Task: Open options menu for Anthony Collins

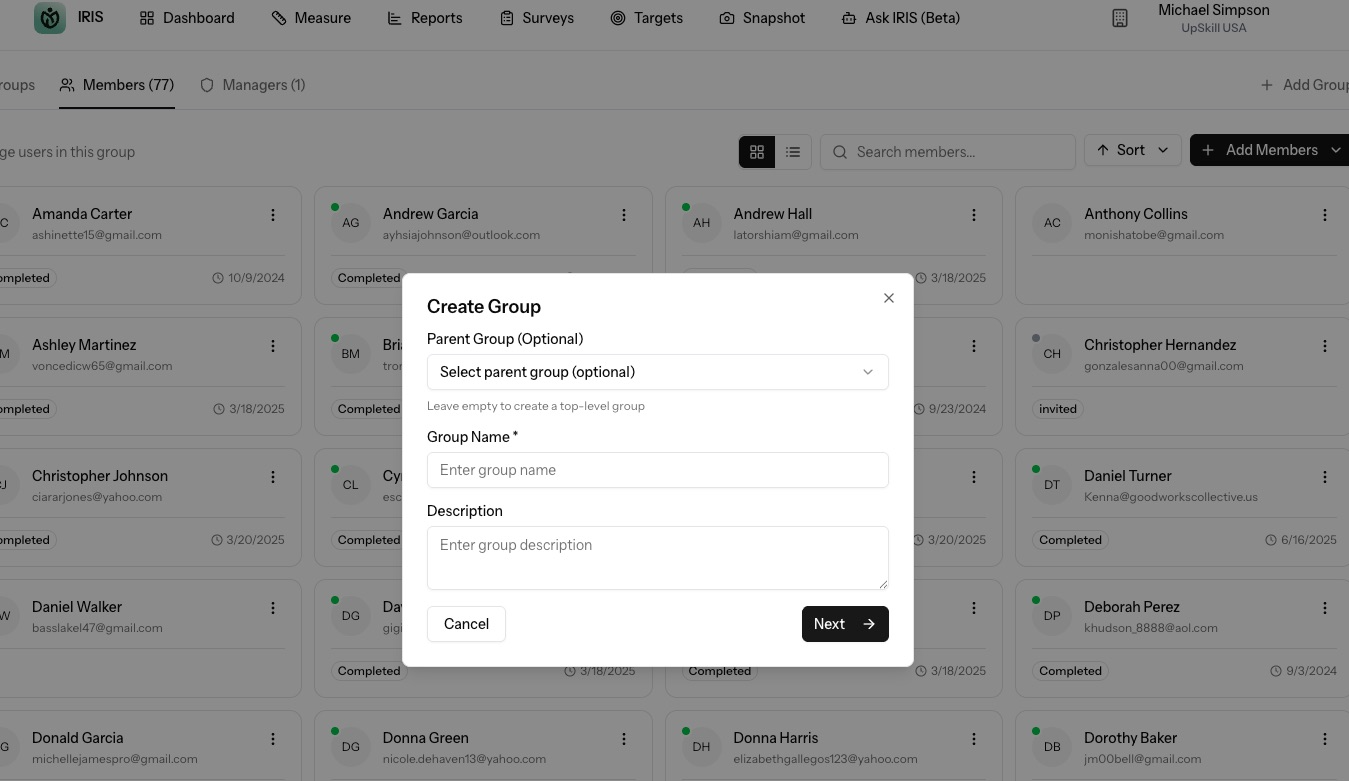Action: pyautogui.click(x=1325, y=215)
